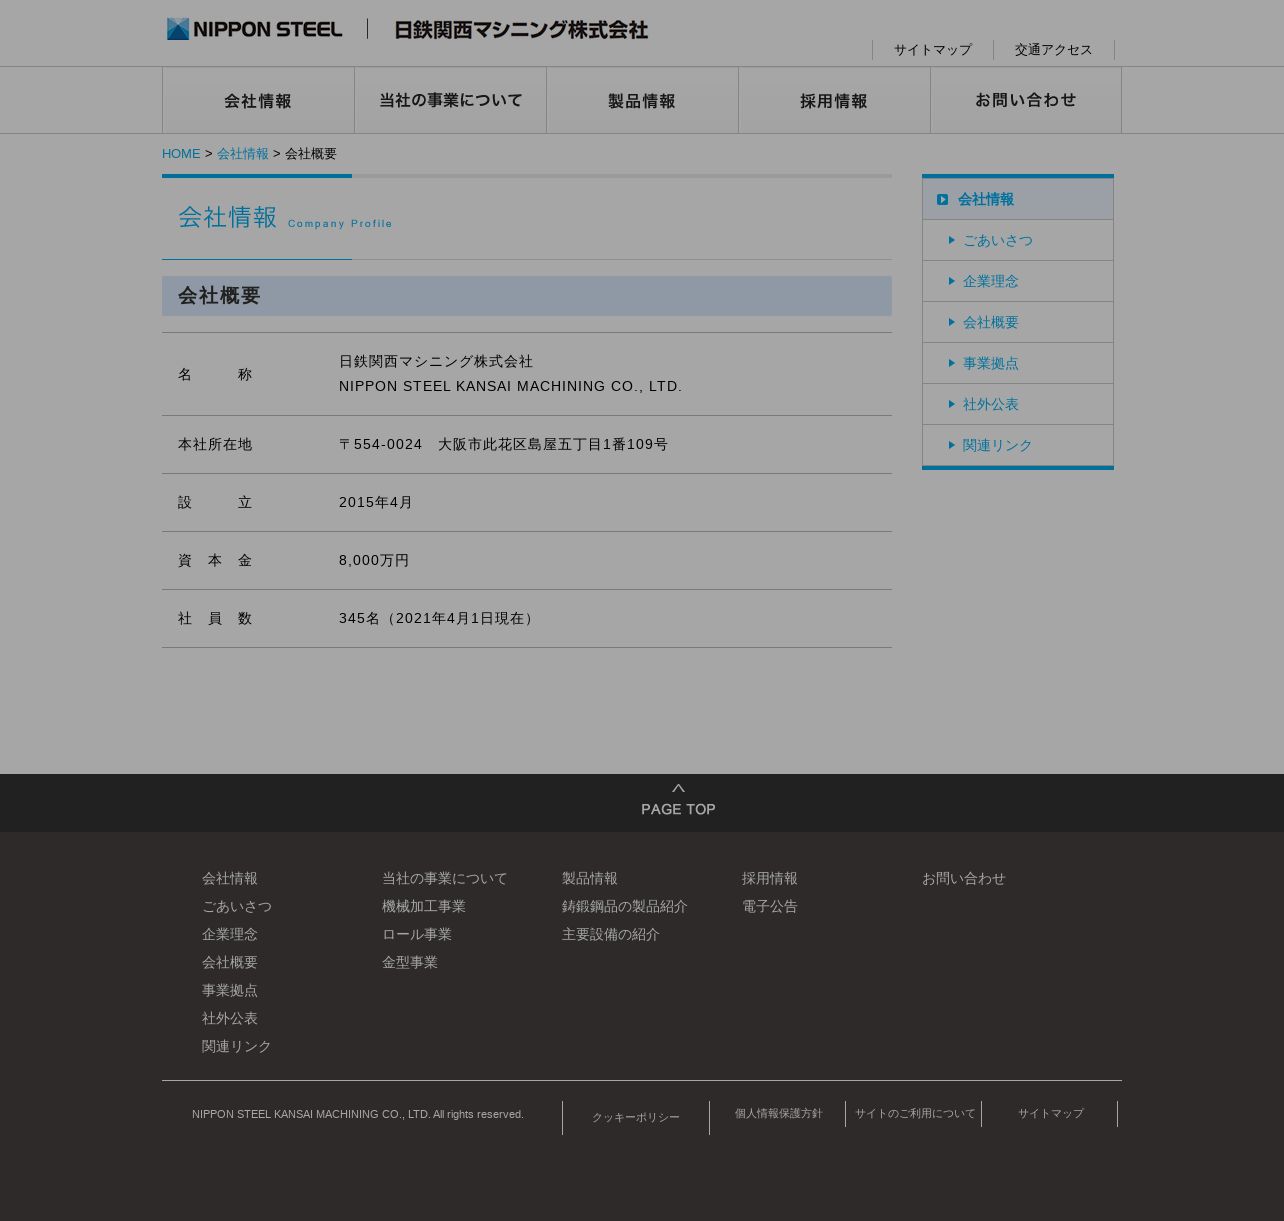Click the 日鉄関西マシニング株式会社 header title
The image size is (1284, 1221).
[x=521, y=30]
